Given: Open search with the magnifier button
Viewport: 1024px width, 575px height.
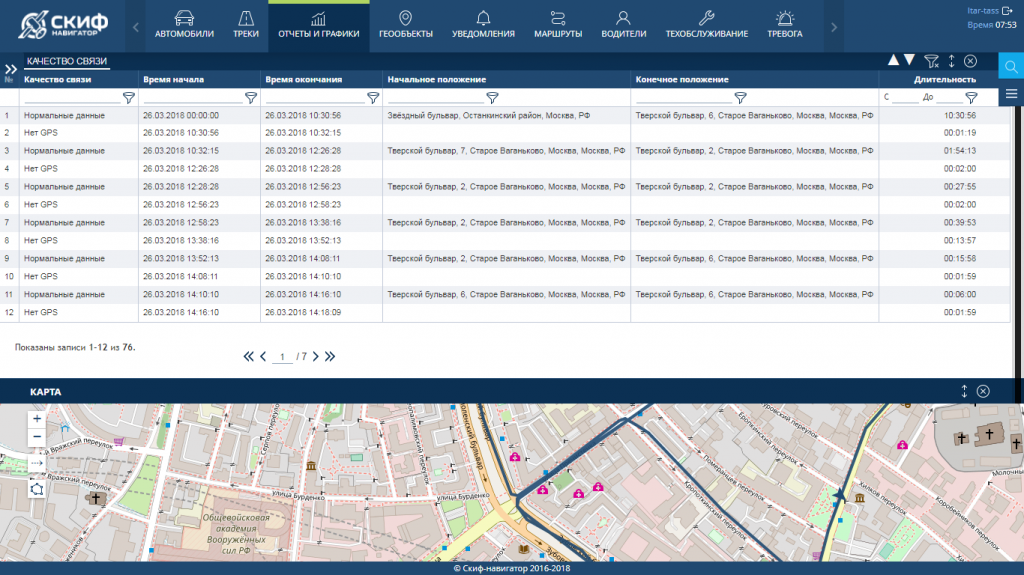Looking at the screenshot, I should click(1011, 67).
